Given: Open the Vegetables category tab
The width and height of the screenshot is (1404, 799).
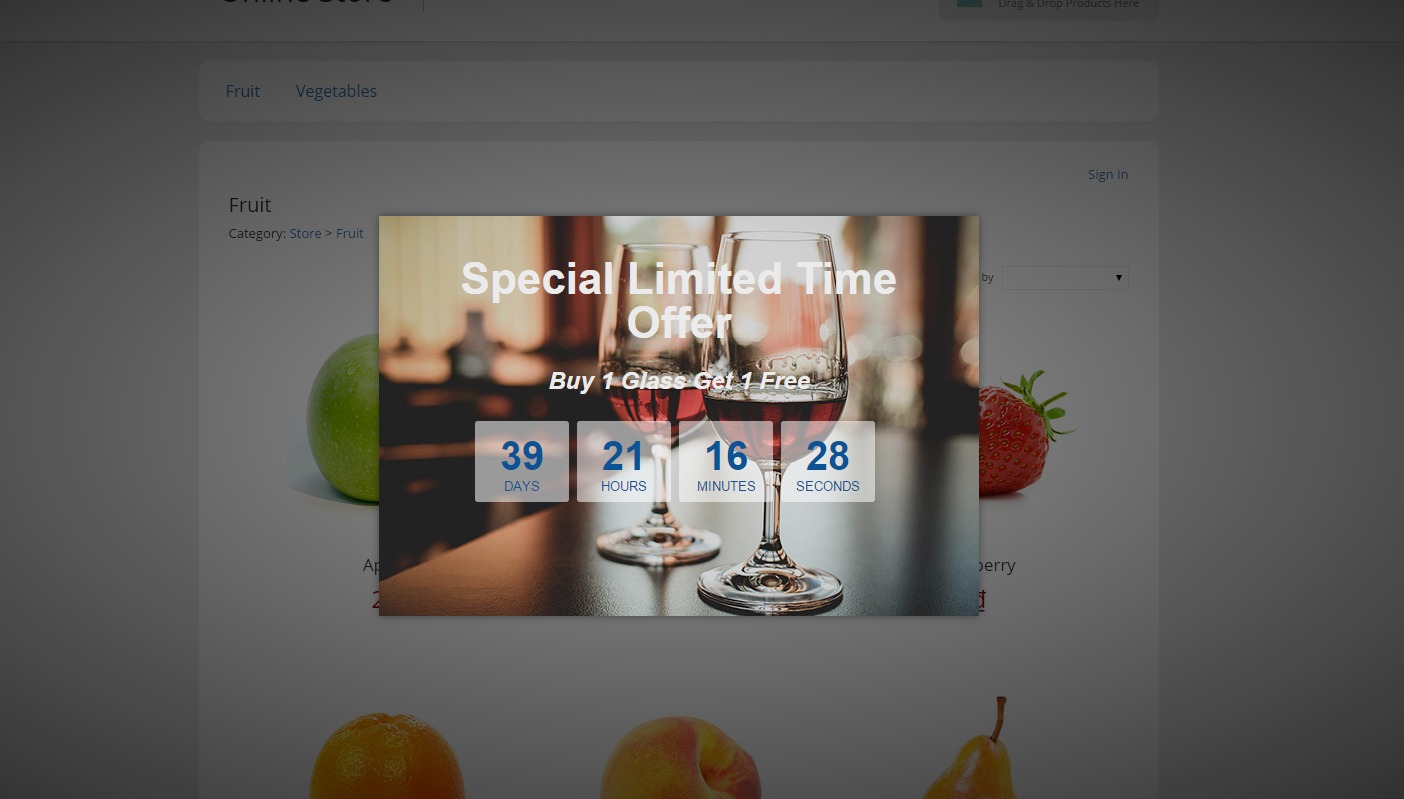Looking at the screenshot, I should click(336, 91).
